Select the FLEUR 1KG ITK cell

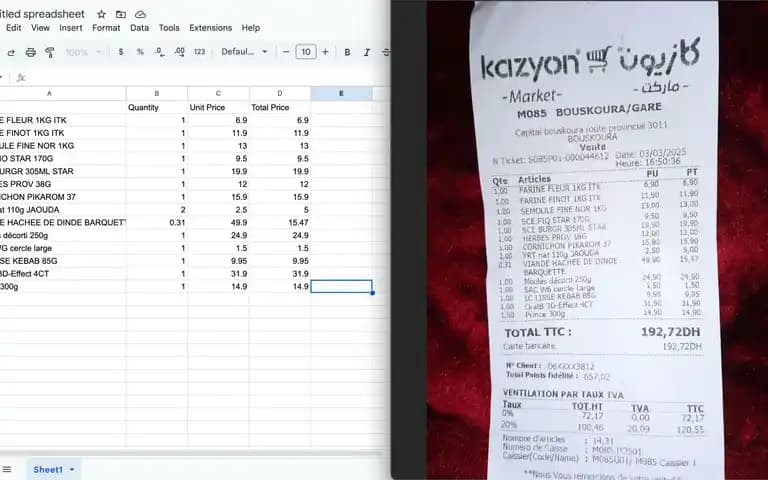[x=63, y=120]
